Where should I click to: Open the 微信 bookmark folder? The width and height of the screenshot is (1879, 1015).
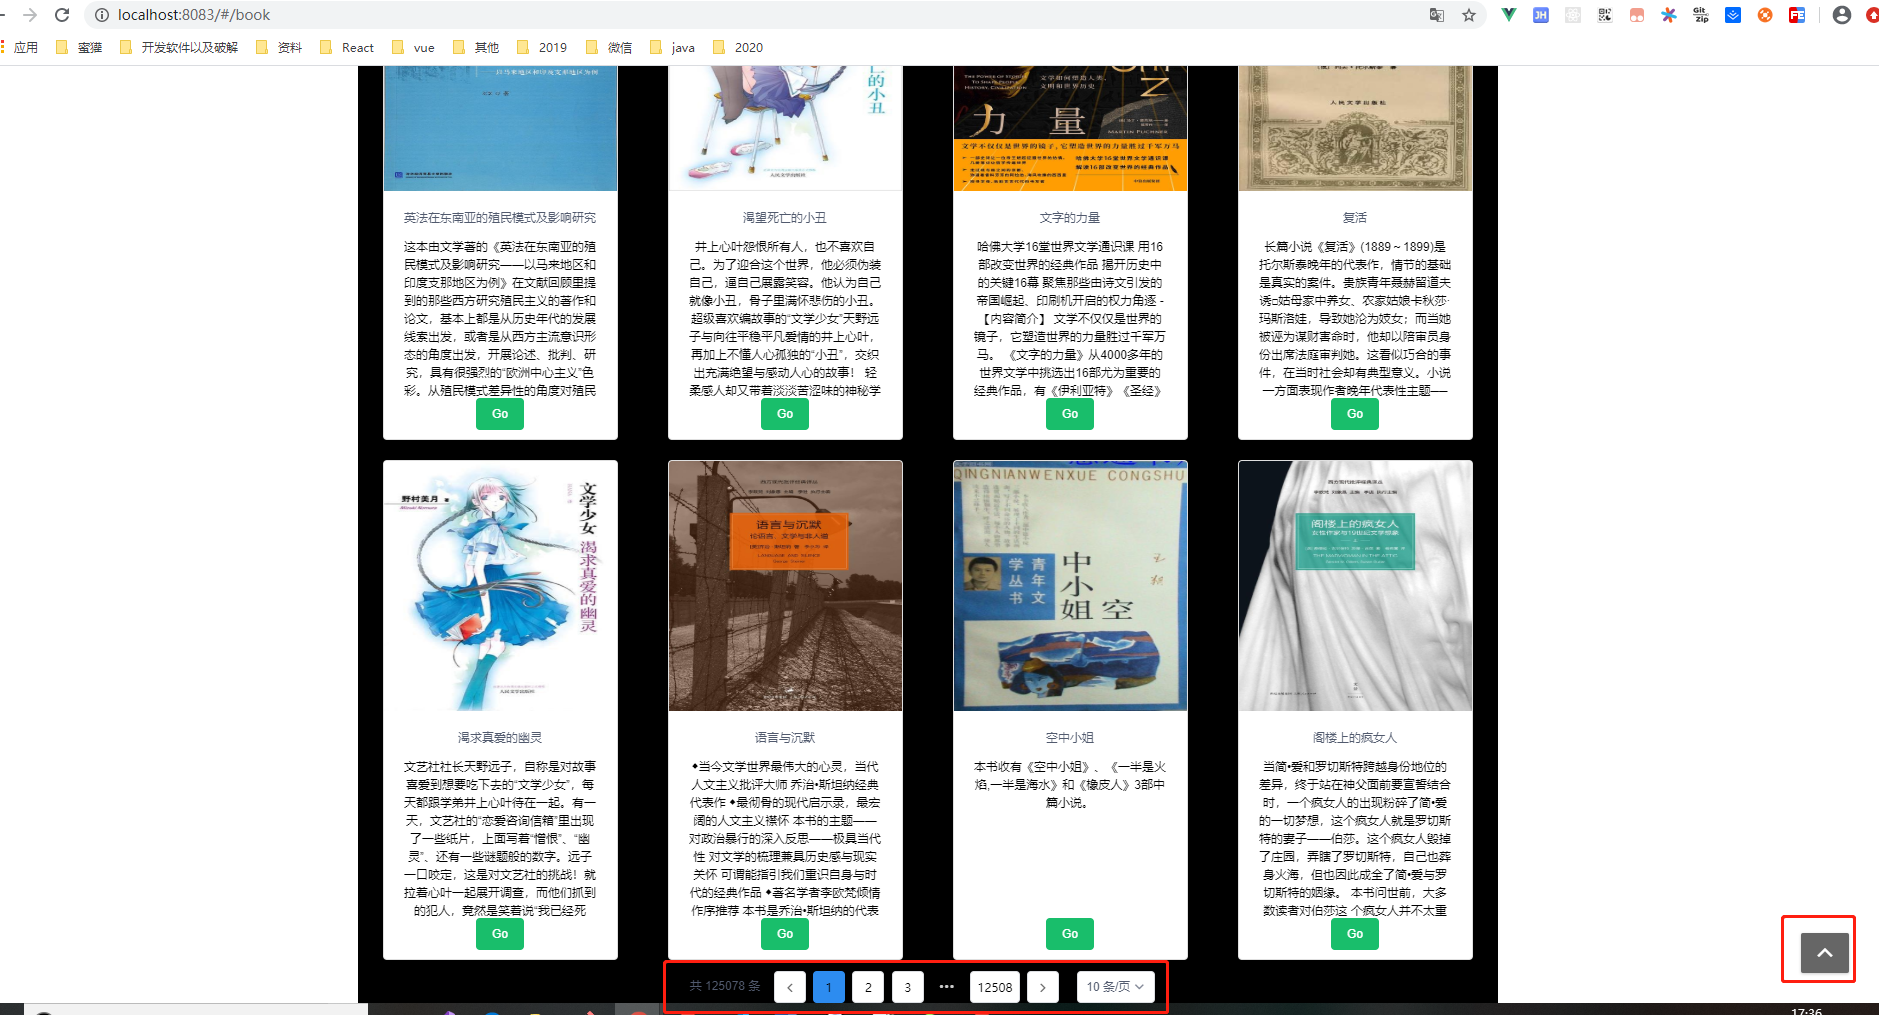tap(609, 47)
